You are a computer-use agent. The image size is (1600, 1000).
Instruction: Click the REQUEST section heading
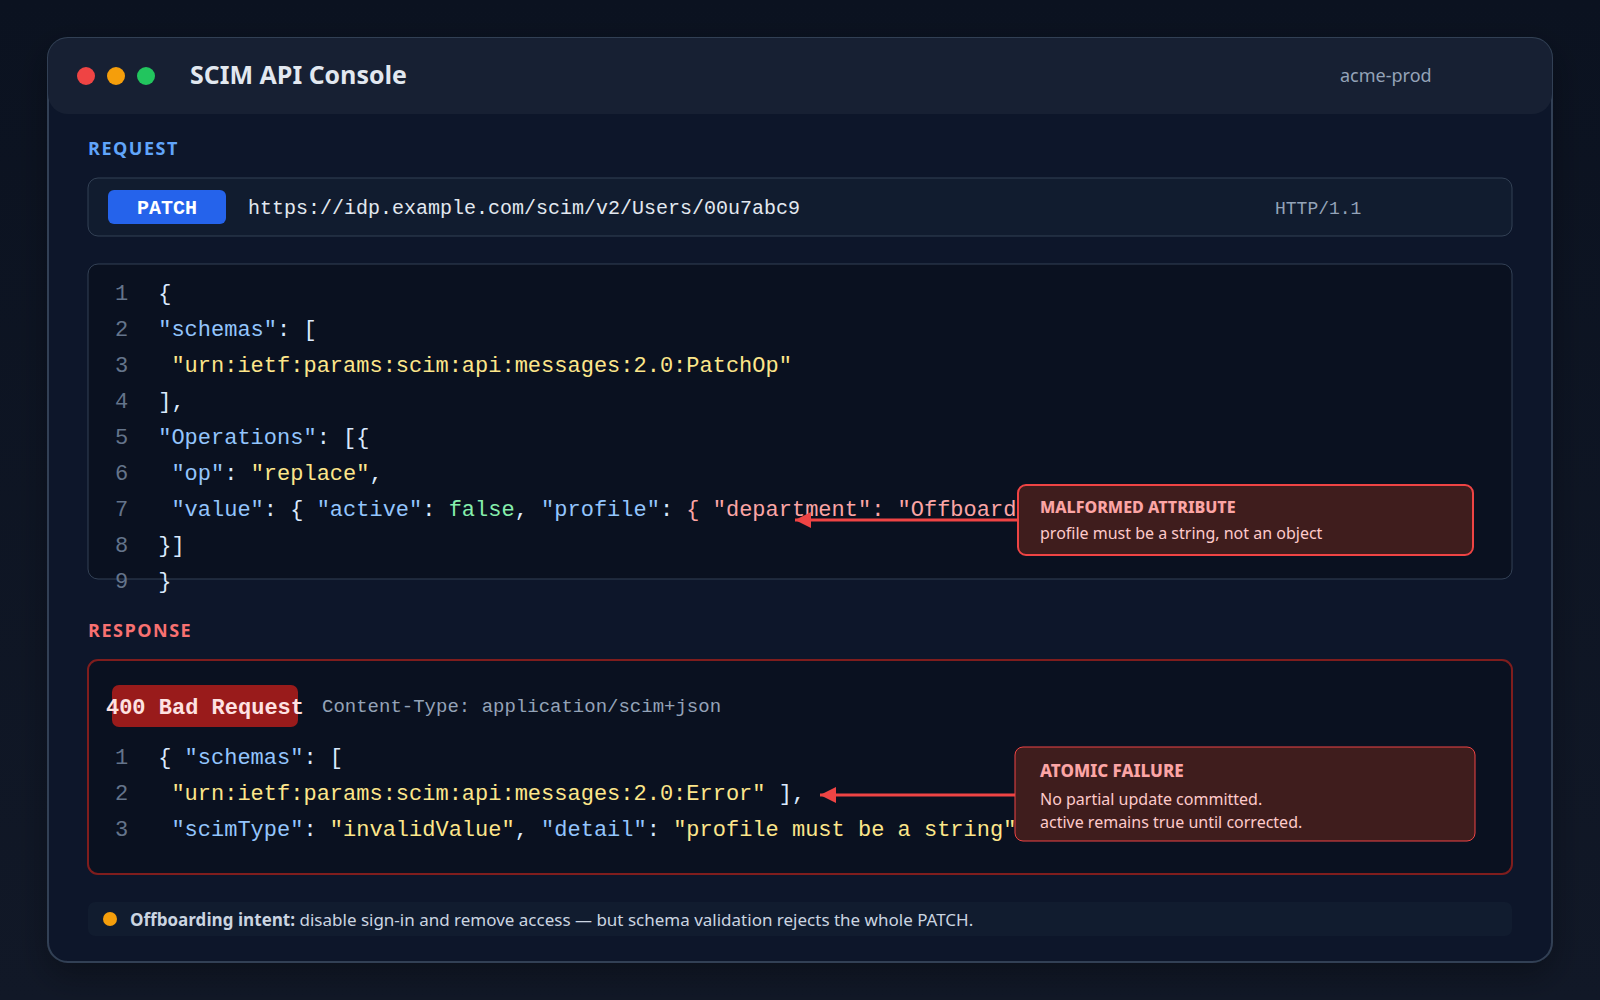(133, 149)
